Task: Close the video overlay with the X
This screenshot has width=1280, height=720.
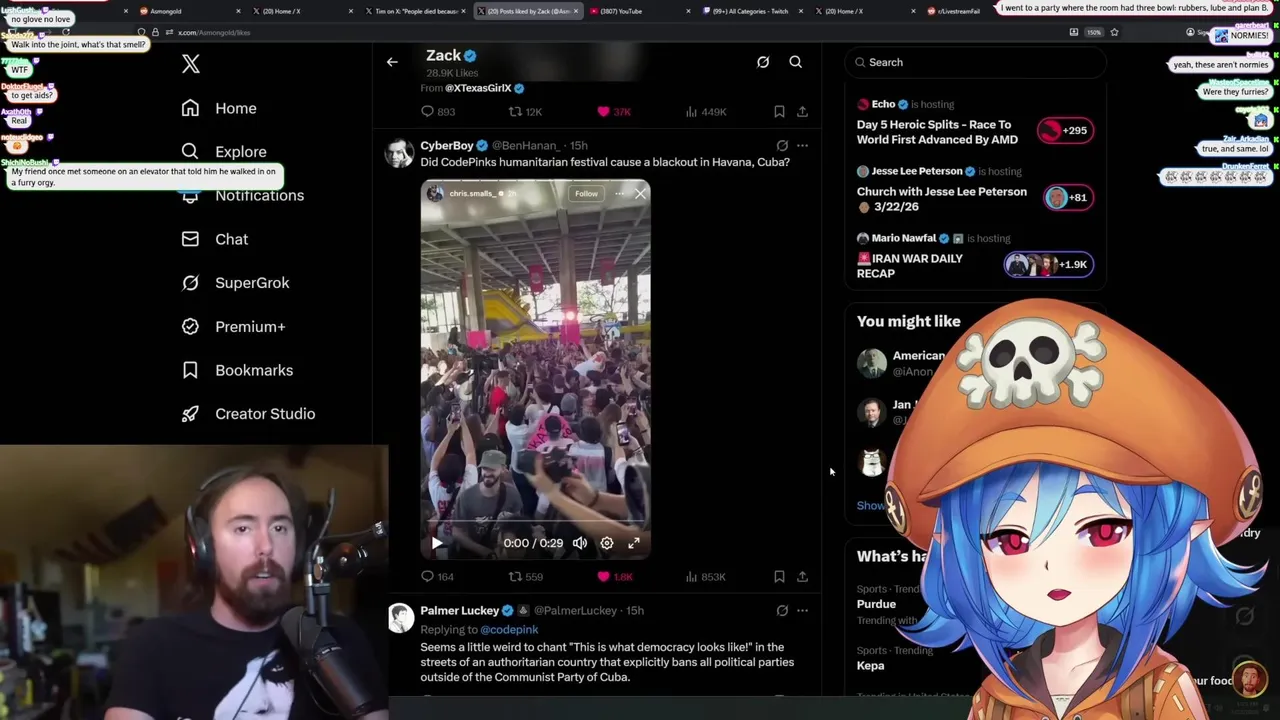Action: (x=640, y=194)
